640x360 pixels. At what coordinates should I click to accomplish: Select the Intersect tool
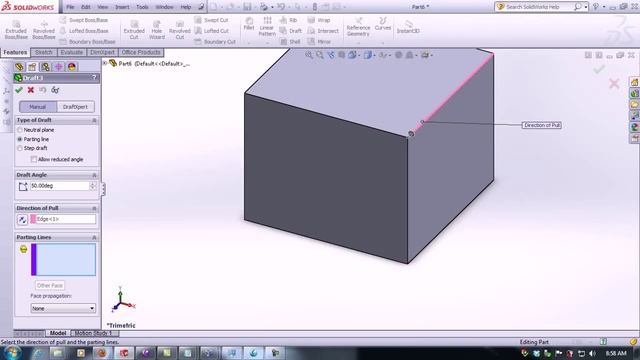tap(323, 31)
